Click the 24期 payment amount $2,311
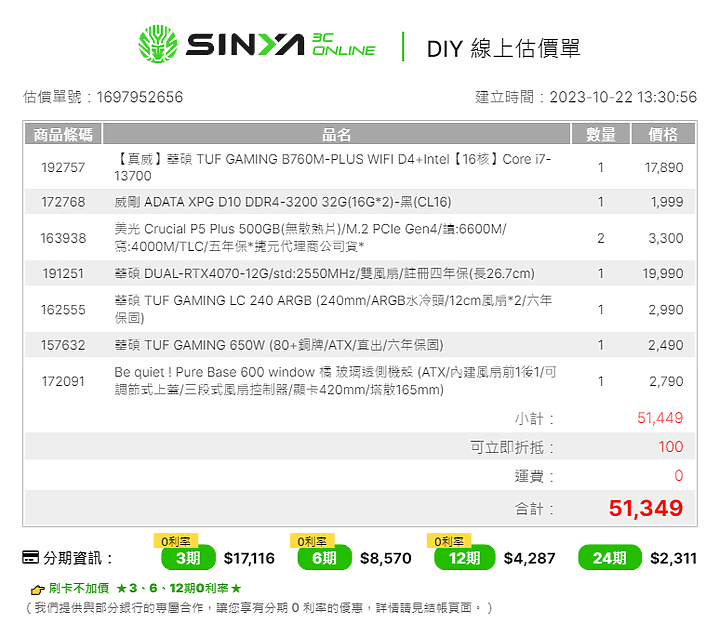This screenshot has height=637, width=720. (674, 558)
